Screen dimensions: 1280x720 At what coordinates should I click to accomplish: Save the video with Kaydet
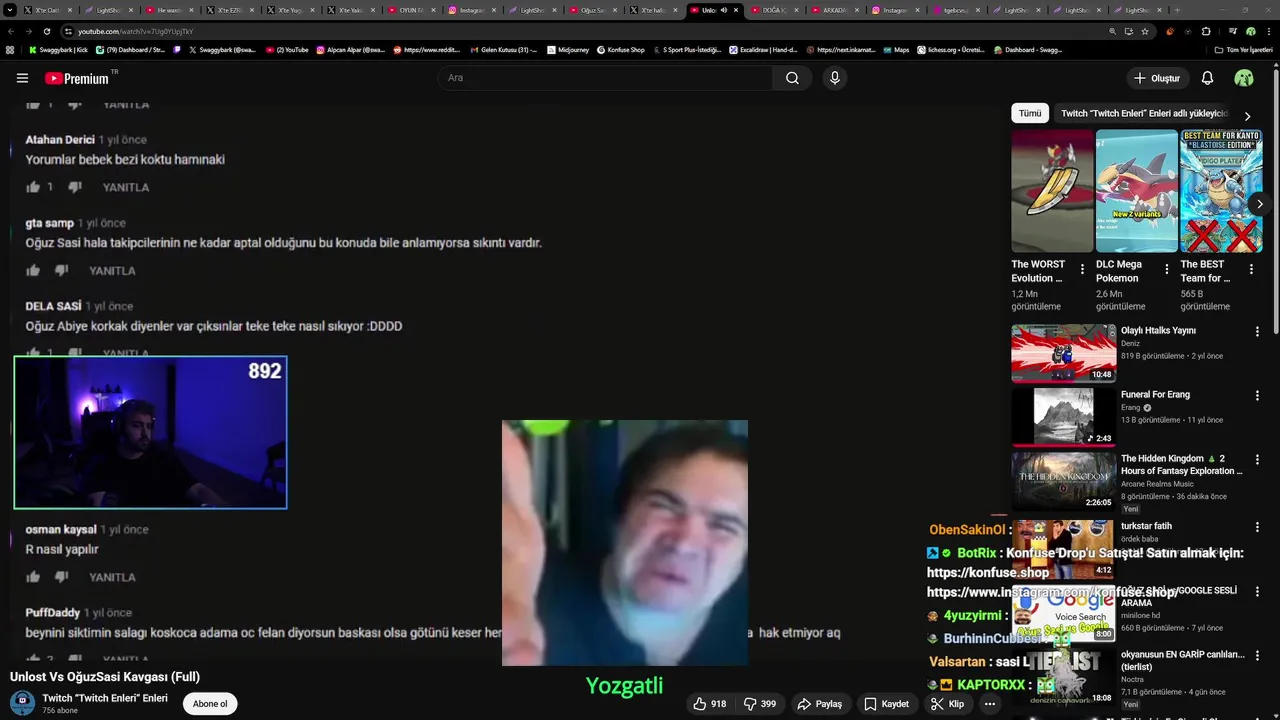[887, 704]
